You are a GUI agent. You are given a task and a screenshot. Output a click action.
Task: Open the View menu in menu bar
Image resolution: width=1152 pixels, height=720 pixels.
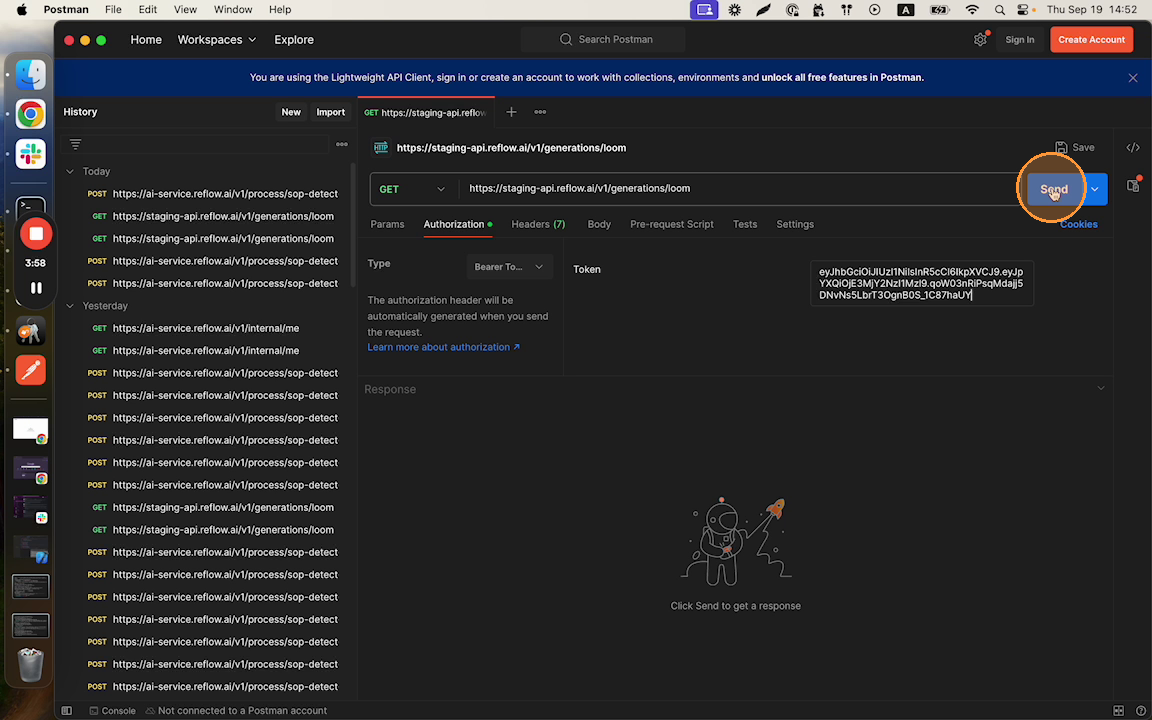(185, 10)
